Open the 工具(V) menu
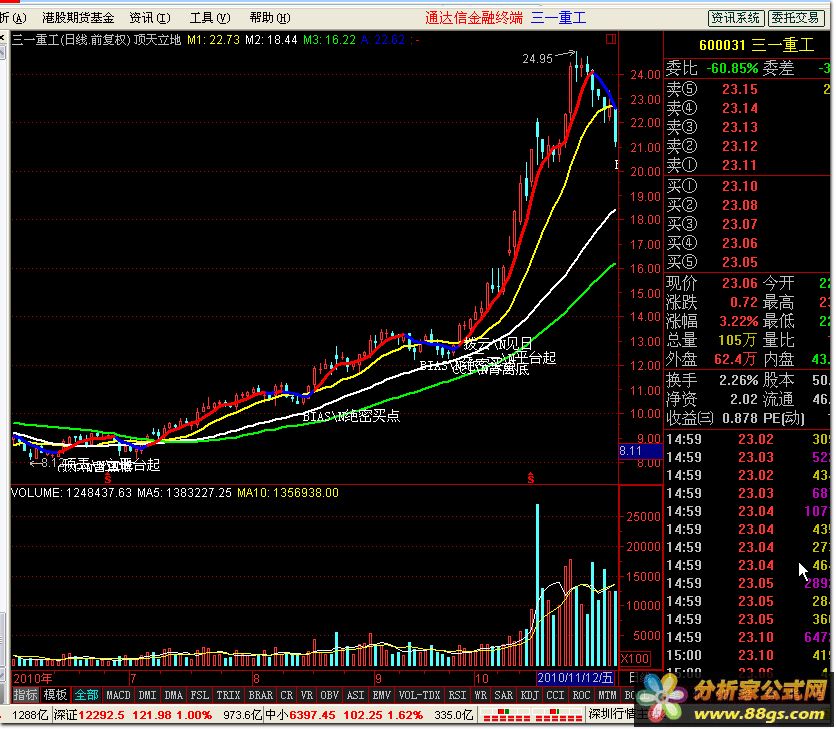Viewport: 836px width, 729px height. pos(210,18)
